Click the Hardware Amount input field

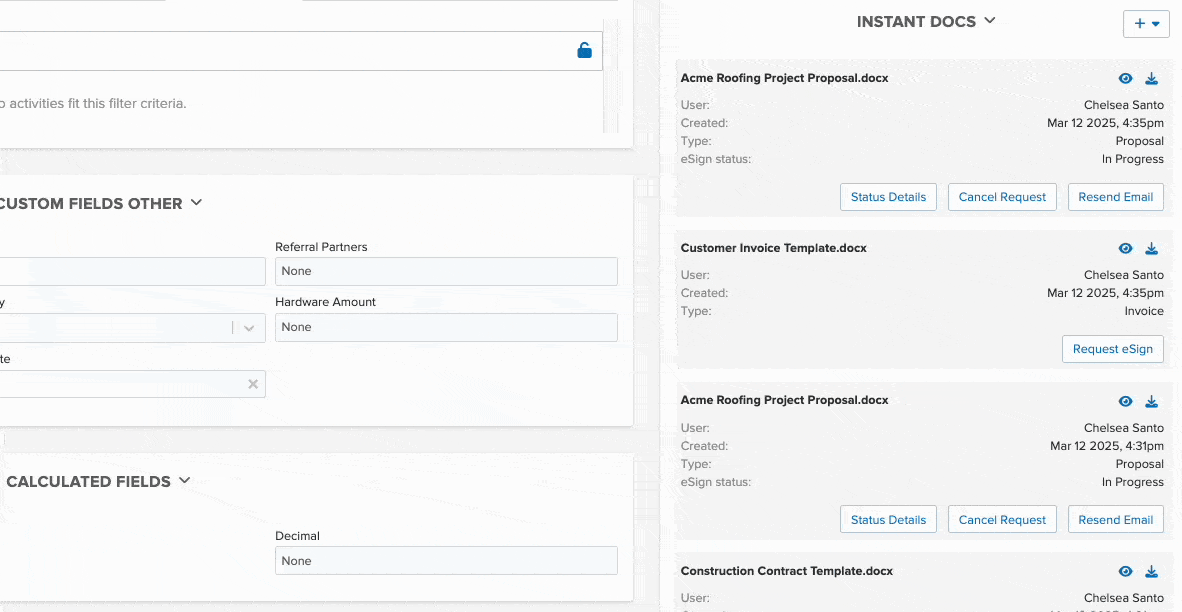point(446,327)
